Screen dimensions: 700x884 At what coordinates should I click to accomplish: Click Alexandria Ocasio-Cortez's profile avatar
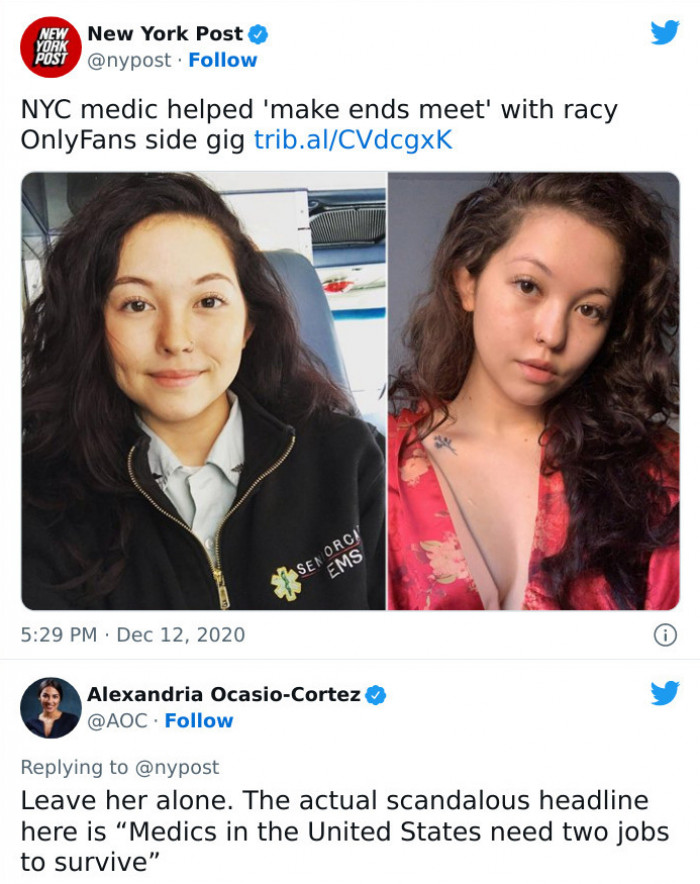pyautogui.click(x=51, y=707)
